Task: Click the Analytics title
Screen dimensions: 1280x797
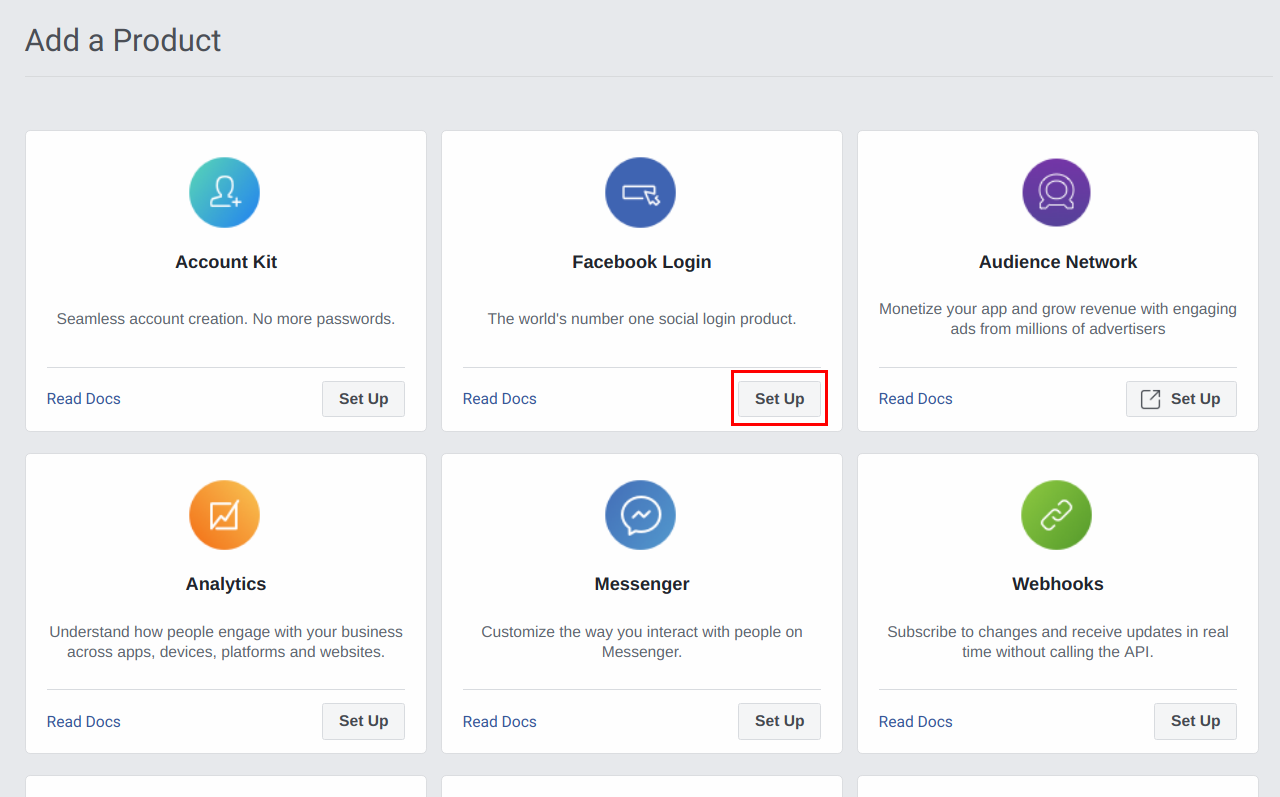Action: (226, 584)
